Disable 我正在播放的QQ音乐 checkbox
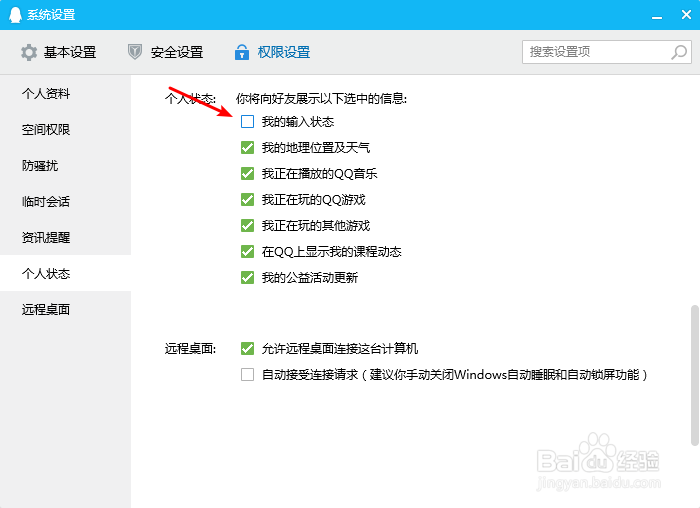 tap(247, 173)
